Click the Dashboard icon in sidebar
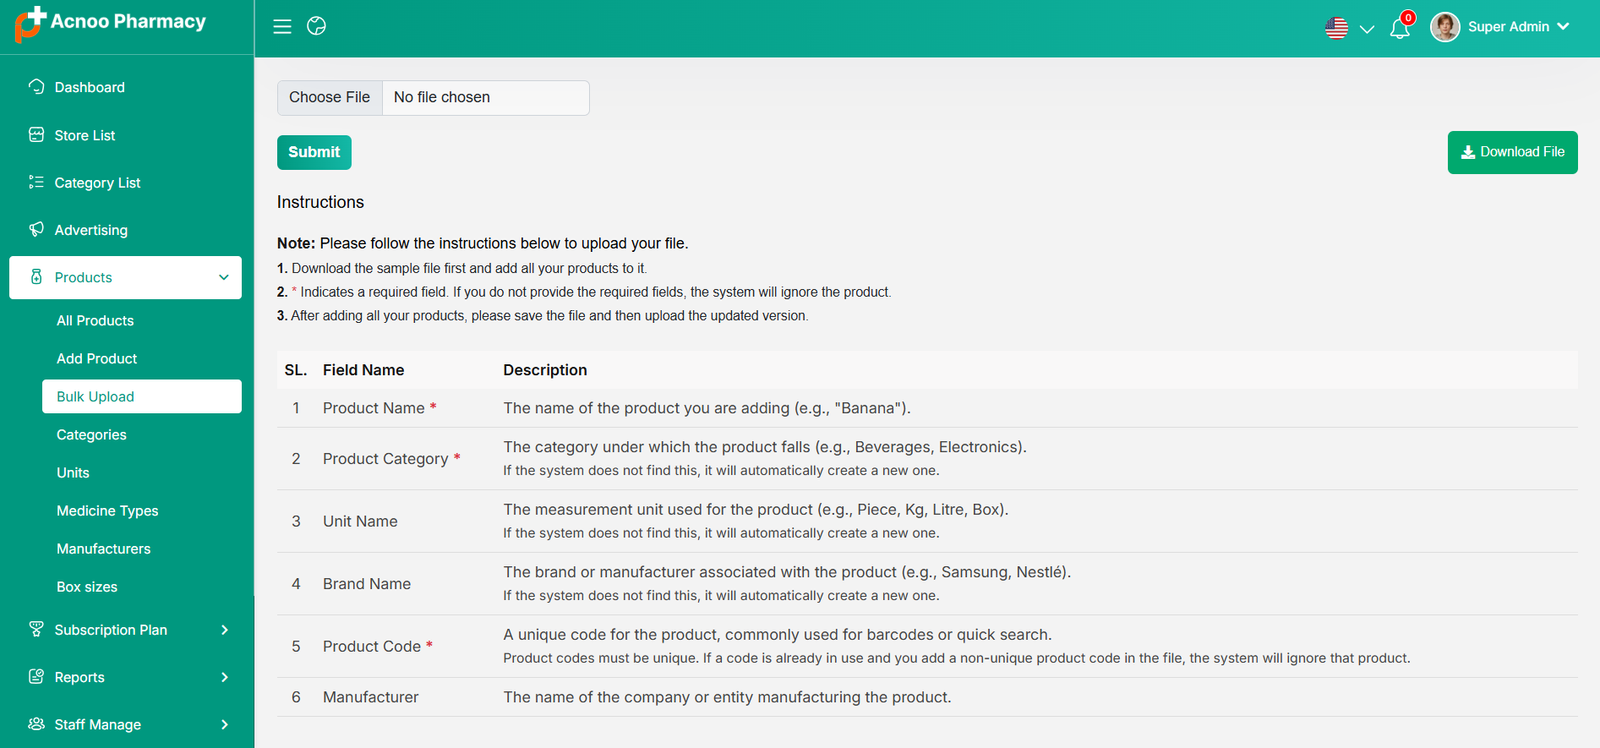This screenshot has height=748, width=1600. [37, 87]
